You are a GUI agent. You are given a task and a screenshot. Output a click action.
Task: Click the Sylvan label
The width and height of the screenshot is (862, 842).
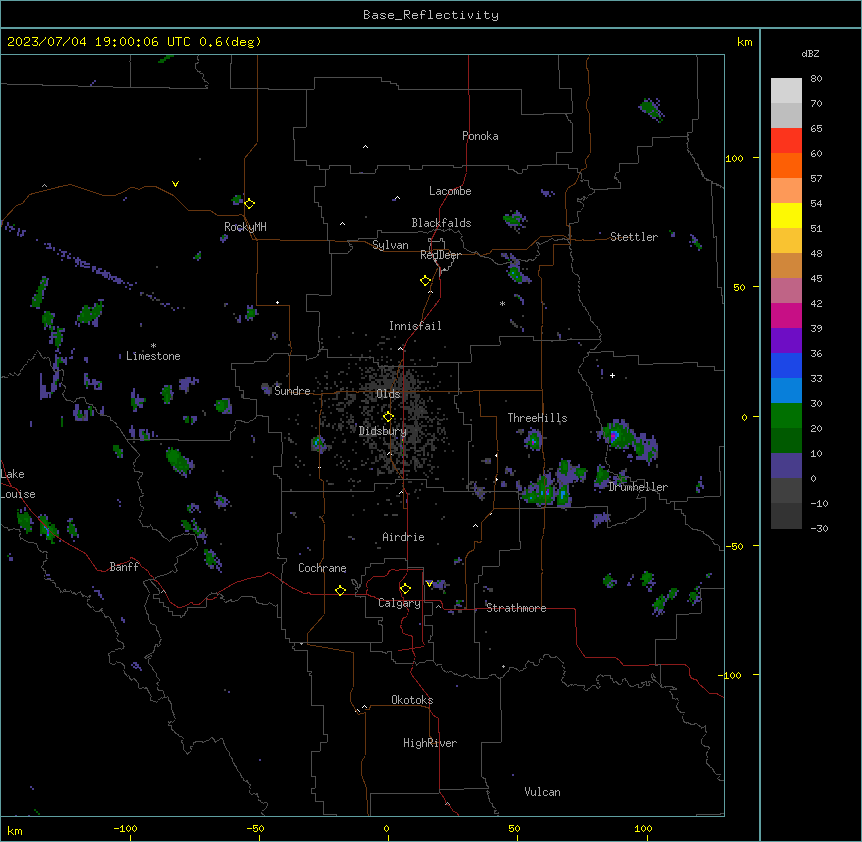pyautogui.click(x=390, y=245)
